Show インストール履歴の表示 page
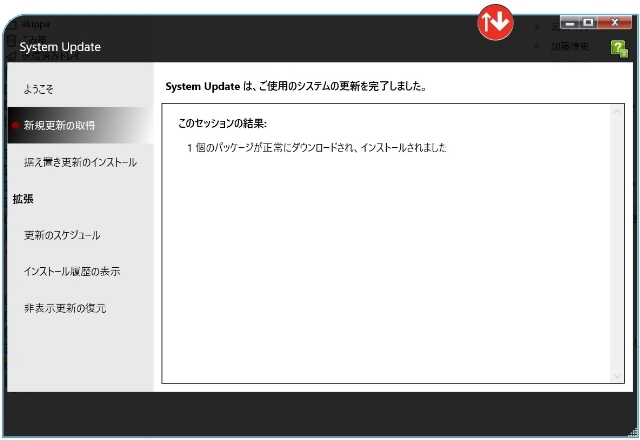The image size is (640, 440). point(72,271)
